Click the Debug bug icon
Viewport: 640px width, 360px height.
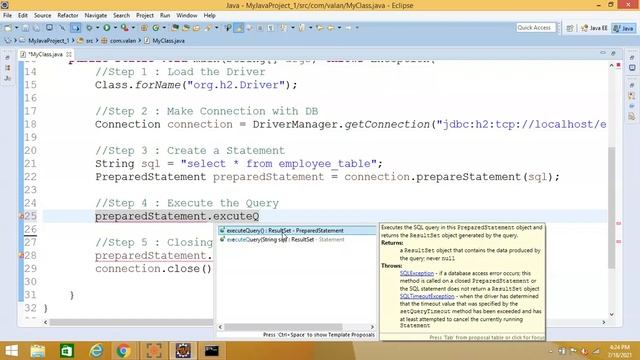89,28
